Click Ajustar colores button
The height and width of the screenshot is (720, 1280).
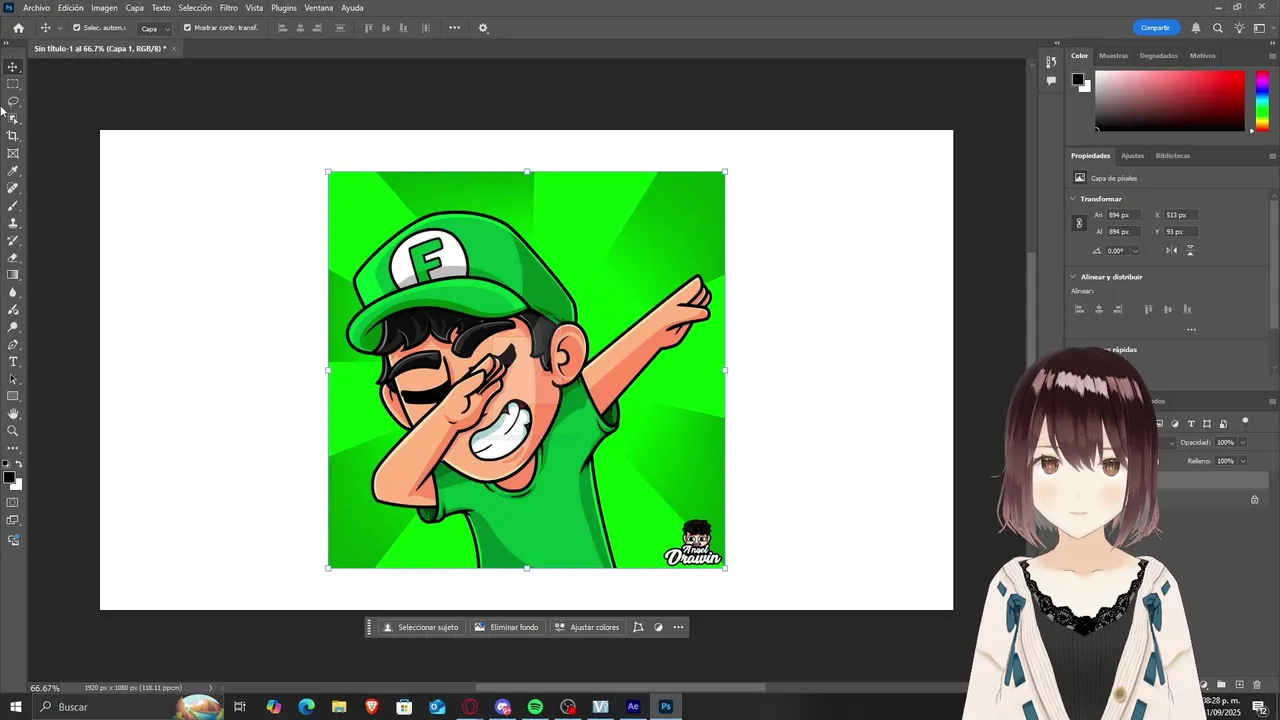tap(587, 627)
